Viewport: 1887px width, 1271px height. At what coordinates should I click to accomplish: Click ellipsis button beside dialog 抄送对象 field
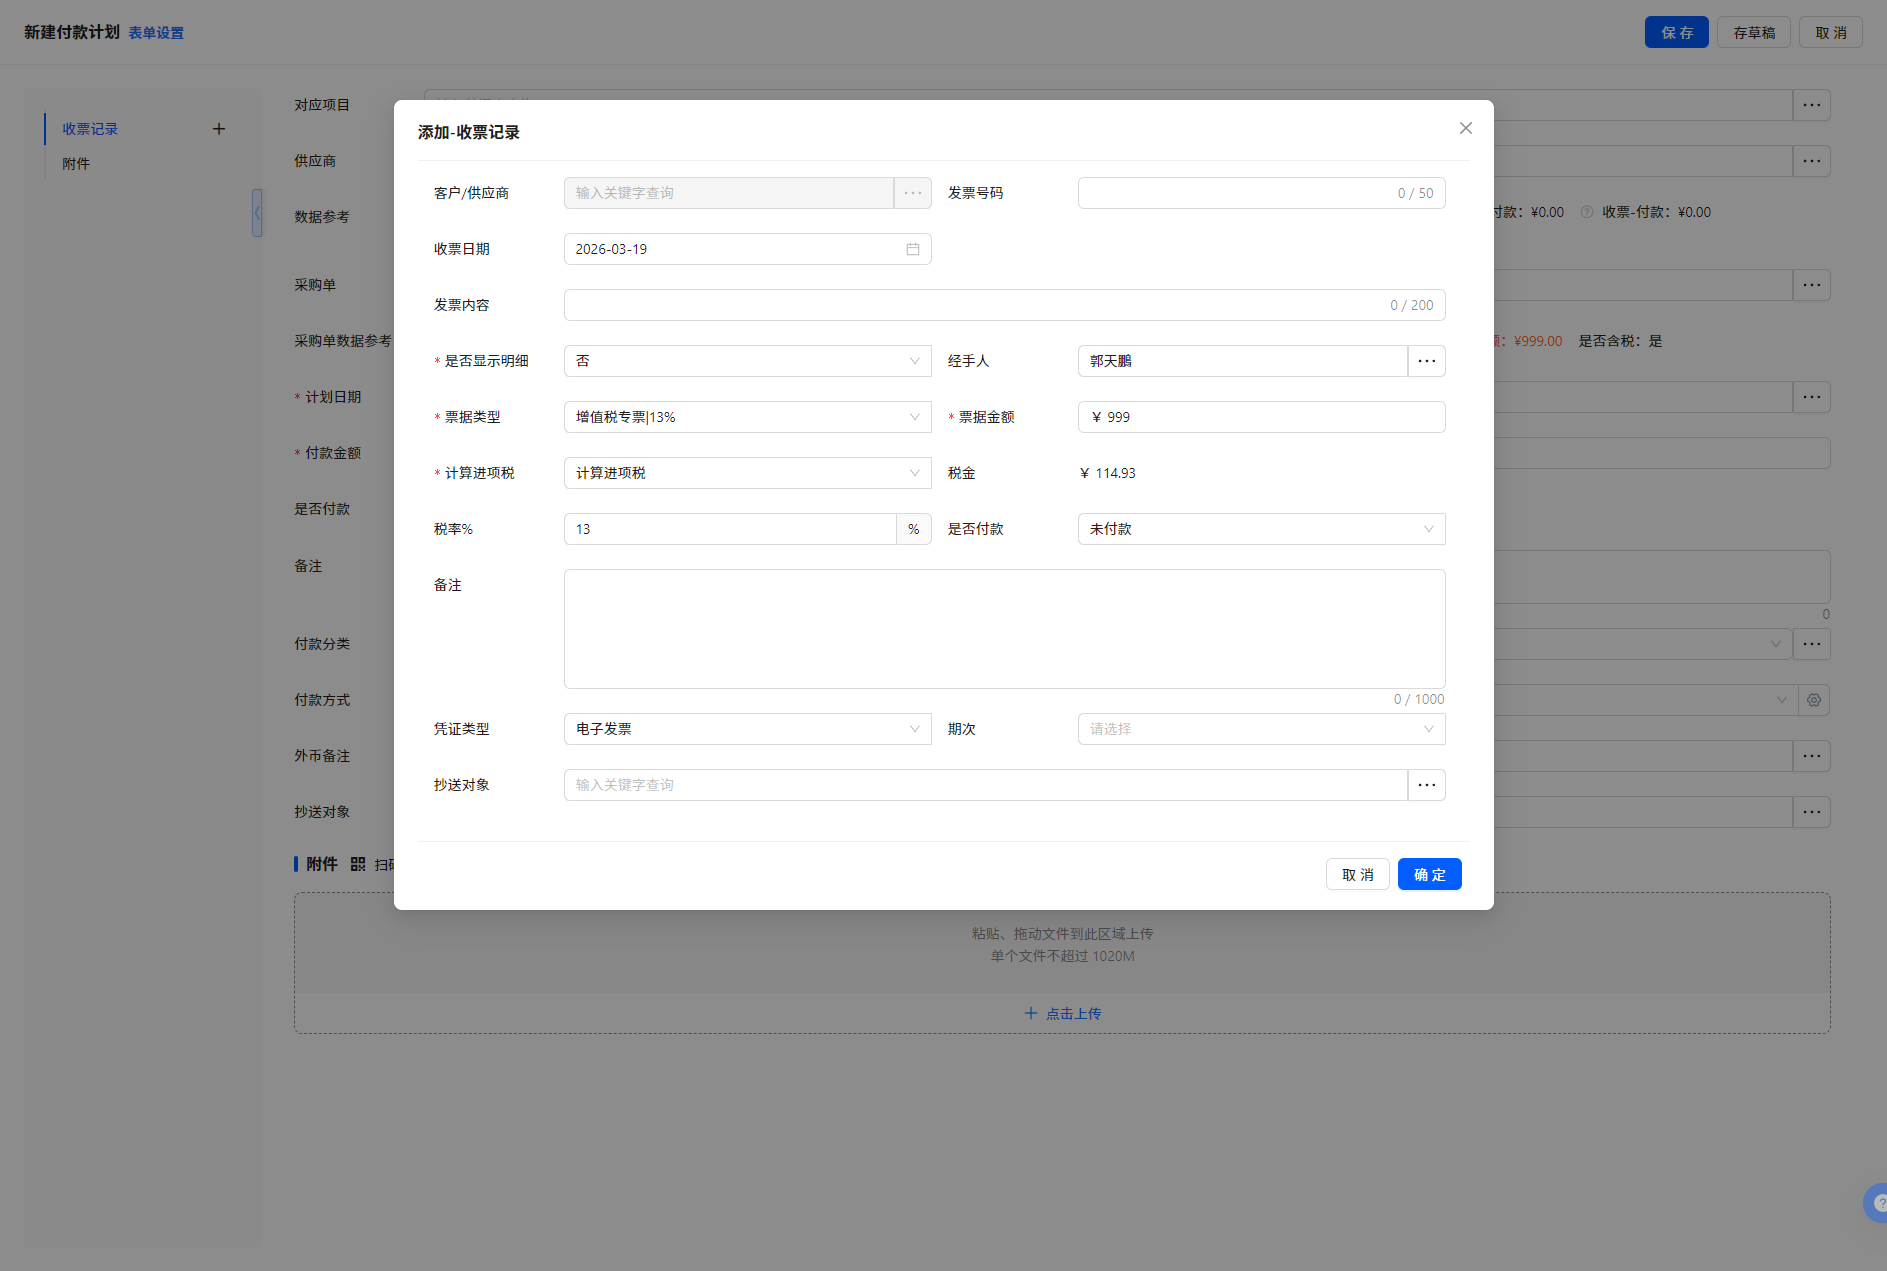1426,785
